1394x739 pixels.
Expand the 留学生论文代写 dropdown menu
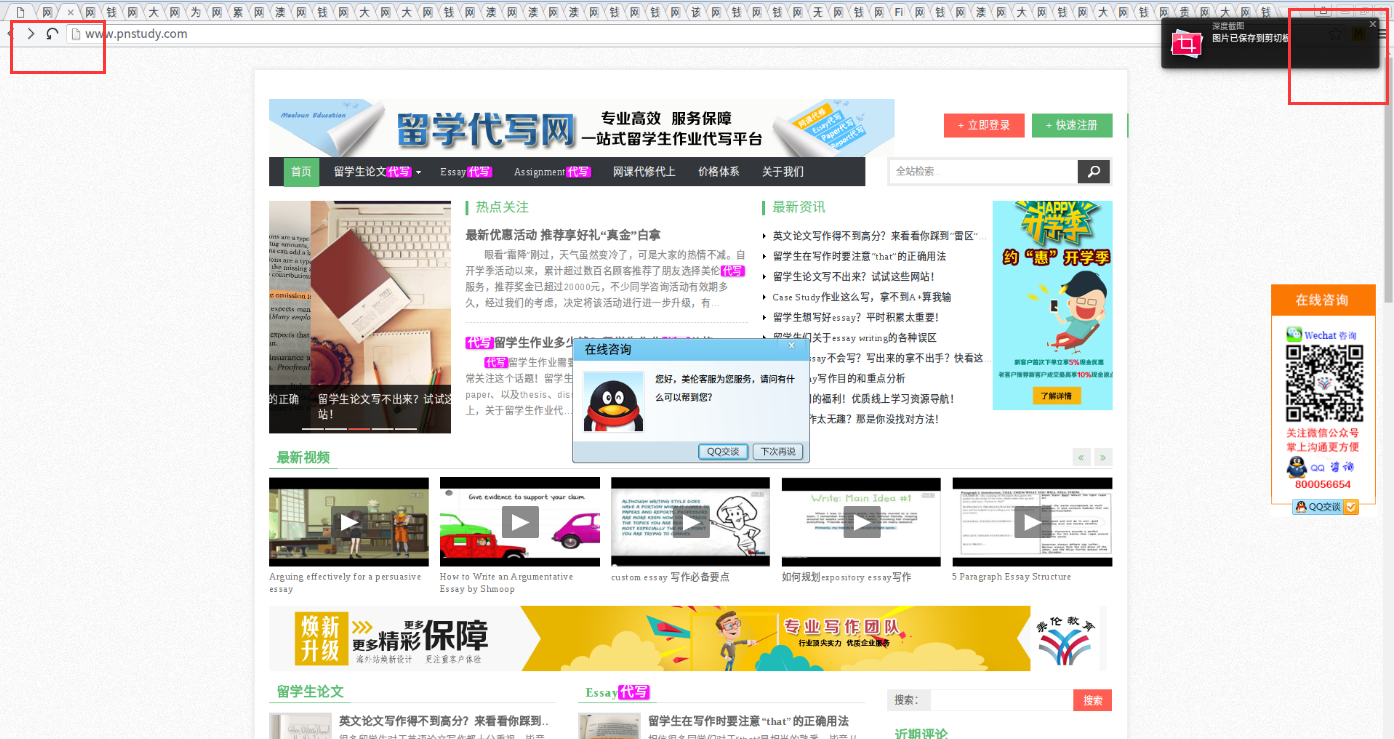coord(377,172)
